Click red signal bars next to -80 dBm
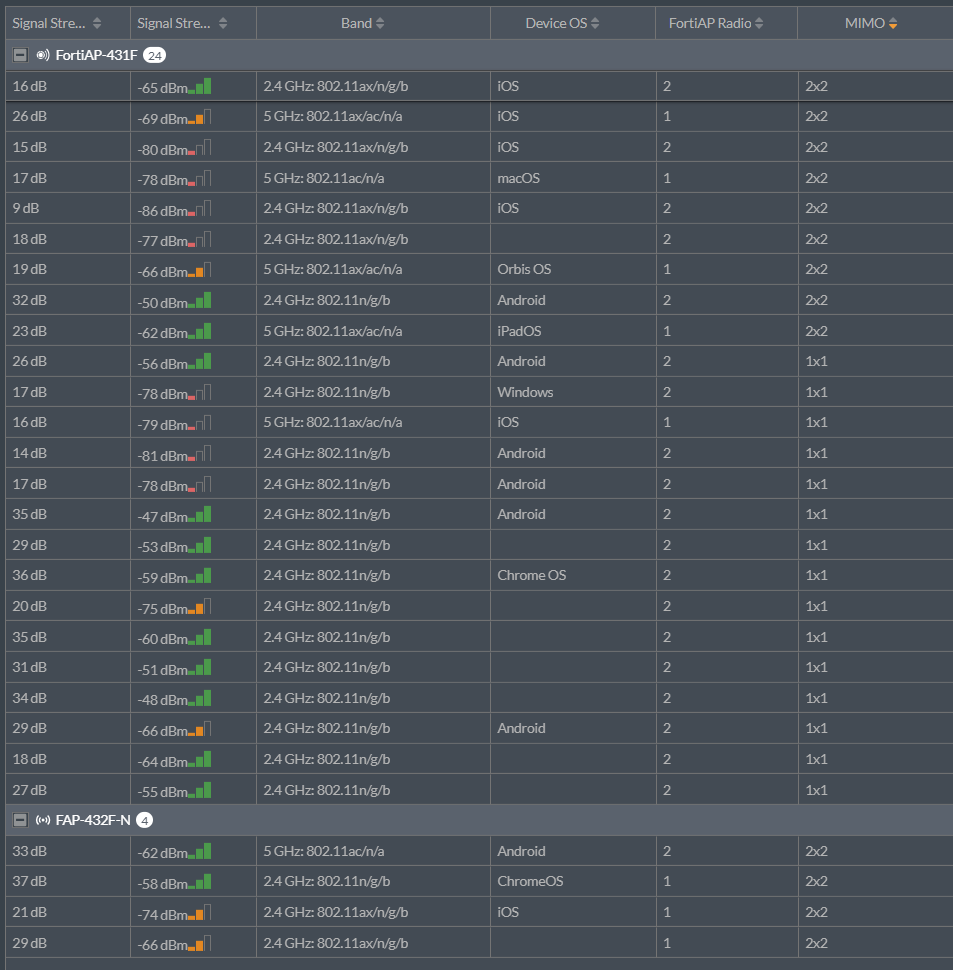The width and height of the screenshot is (953, 970). coord(200,147)
